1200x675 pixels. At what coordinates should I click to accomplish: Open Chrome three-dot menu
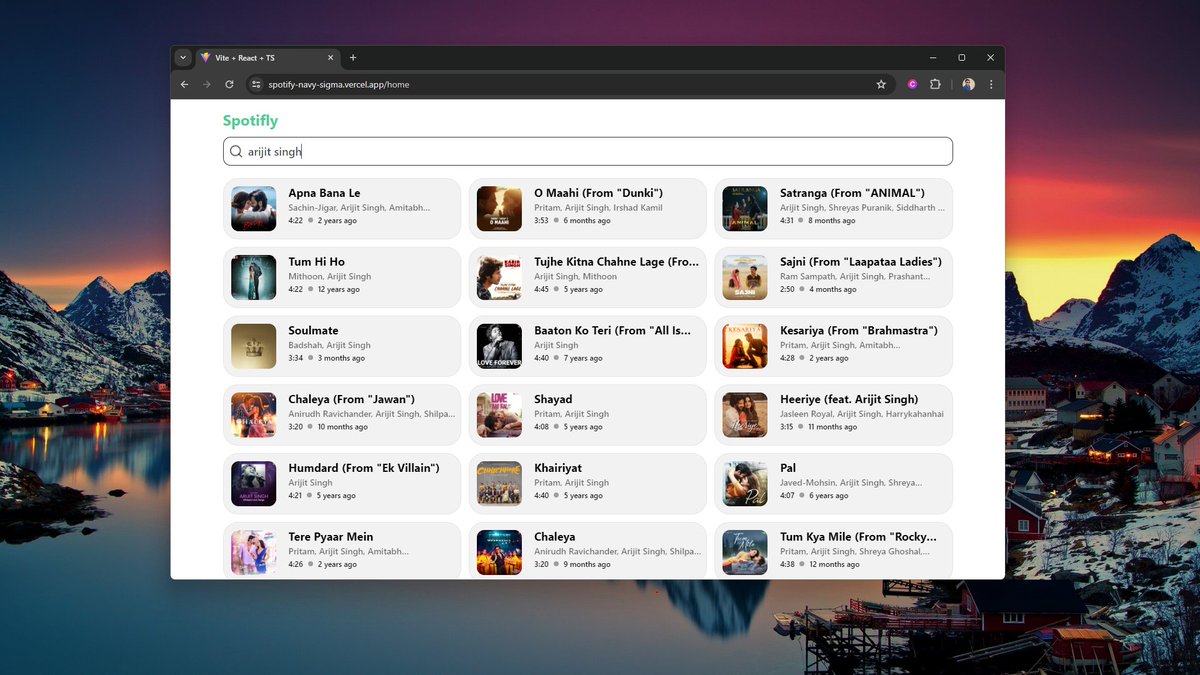991,85
